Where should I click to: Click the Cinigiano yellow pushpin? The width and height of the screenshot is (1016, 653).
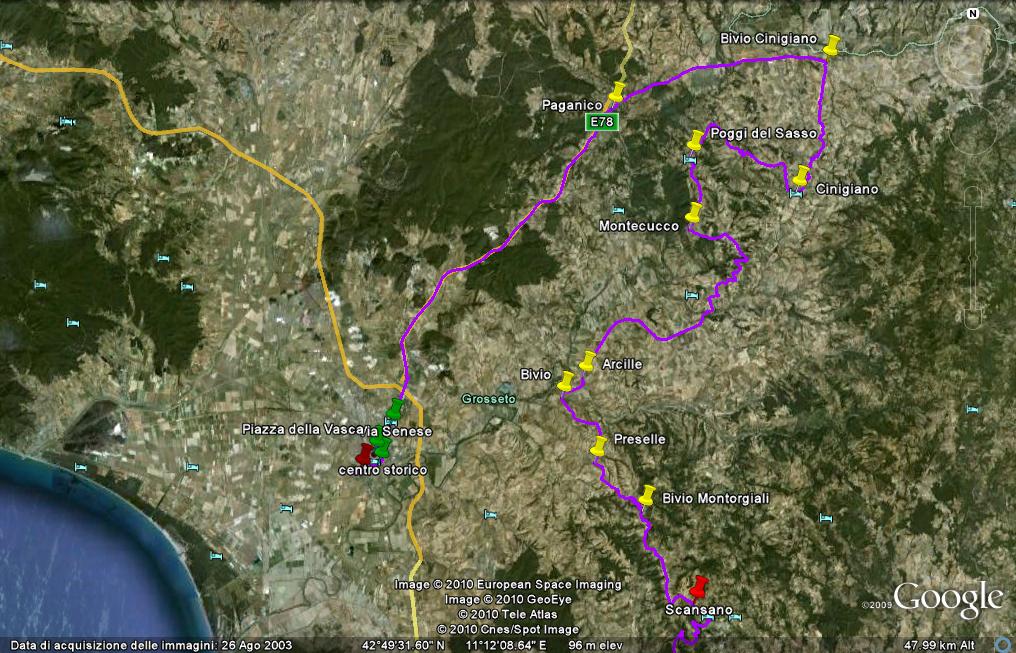[x=801, y=176]
